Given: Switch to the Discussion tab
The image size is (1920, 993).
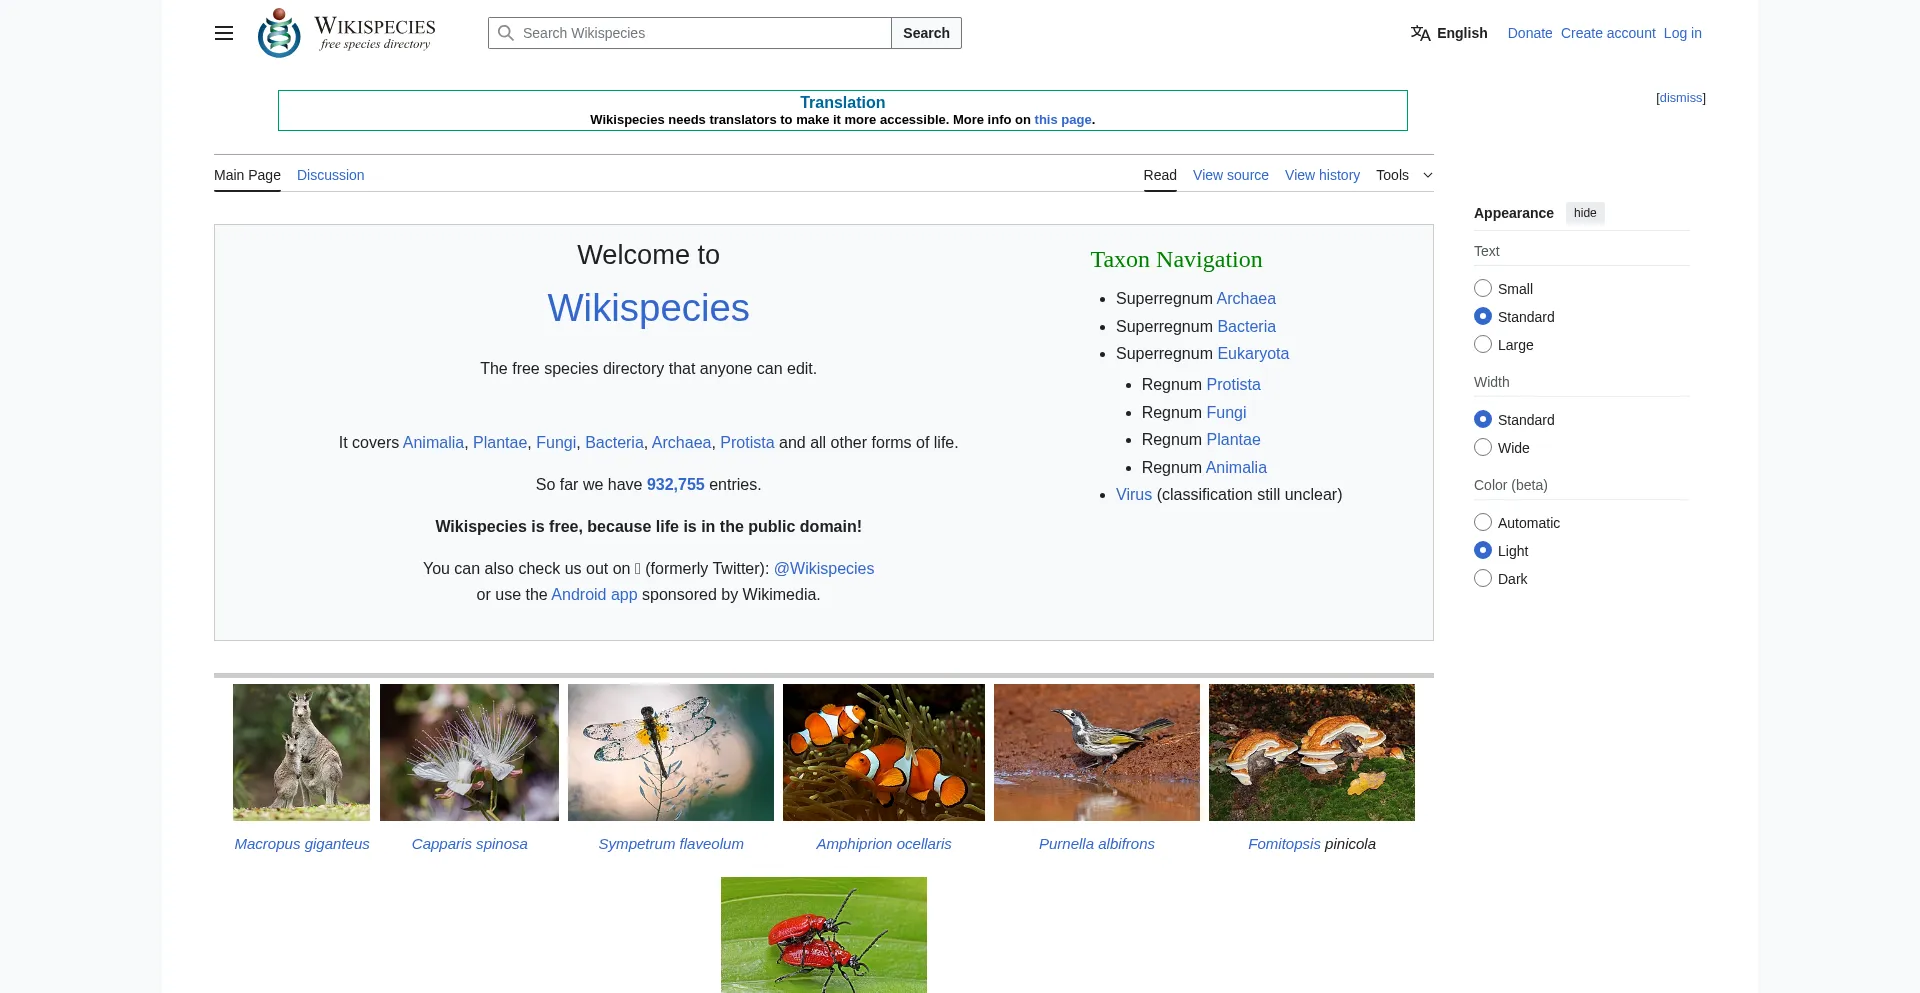Looking at the screenshot, I should tap(330, 175).
